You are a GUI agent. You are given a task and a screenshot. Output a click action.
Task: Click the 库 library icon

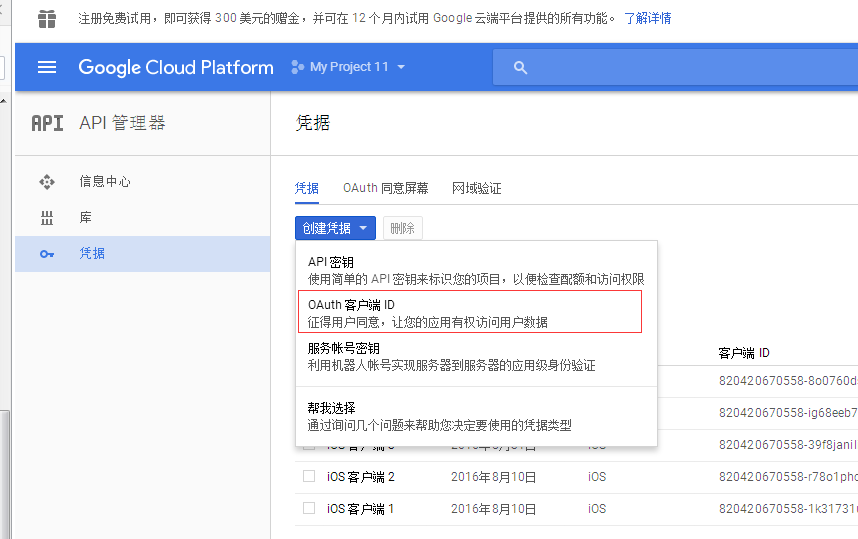[x=47, y=218]
